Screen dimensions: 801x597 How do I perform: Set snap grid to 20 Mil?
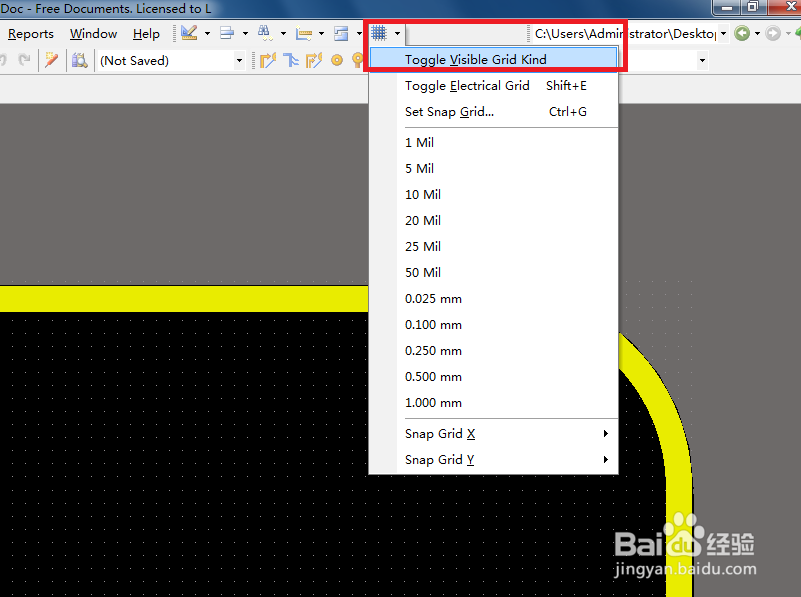(493, 221)
